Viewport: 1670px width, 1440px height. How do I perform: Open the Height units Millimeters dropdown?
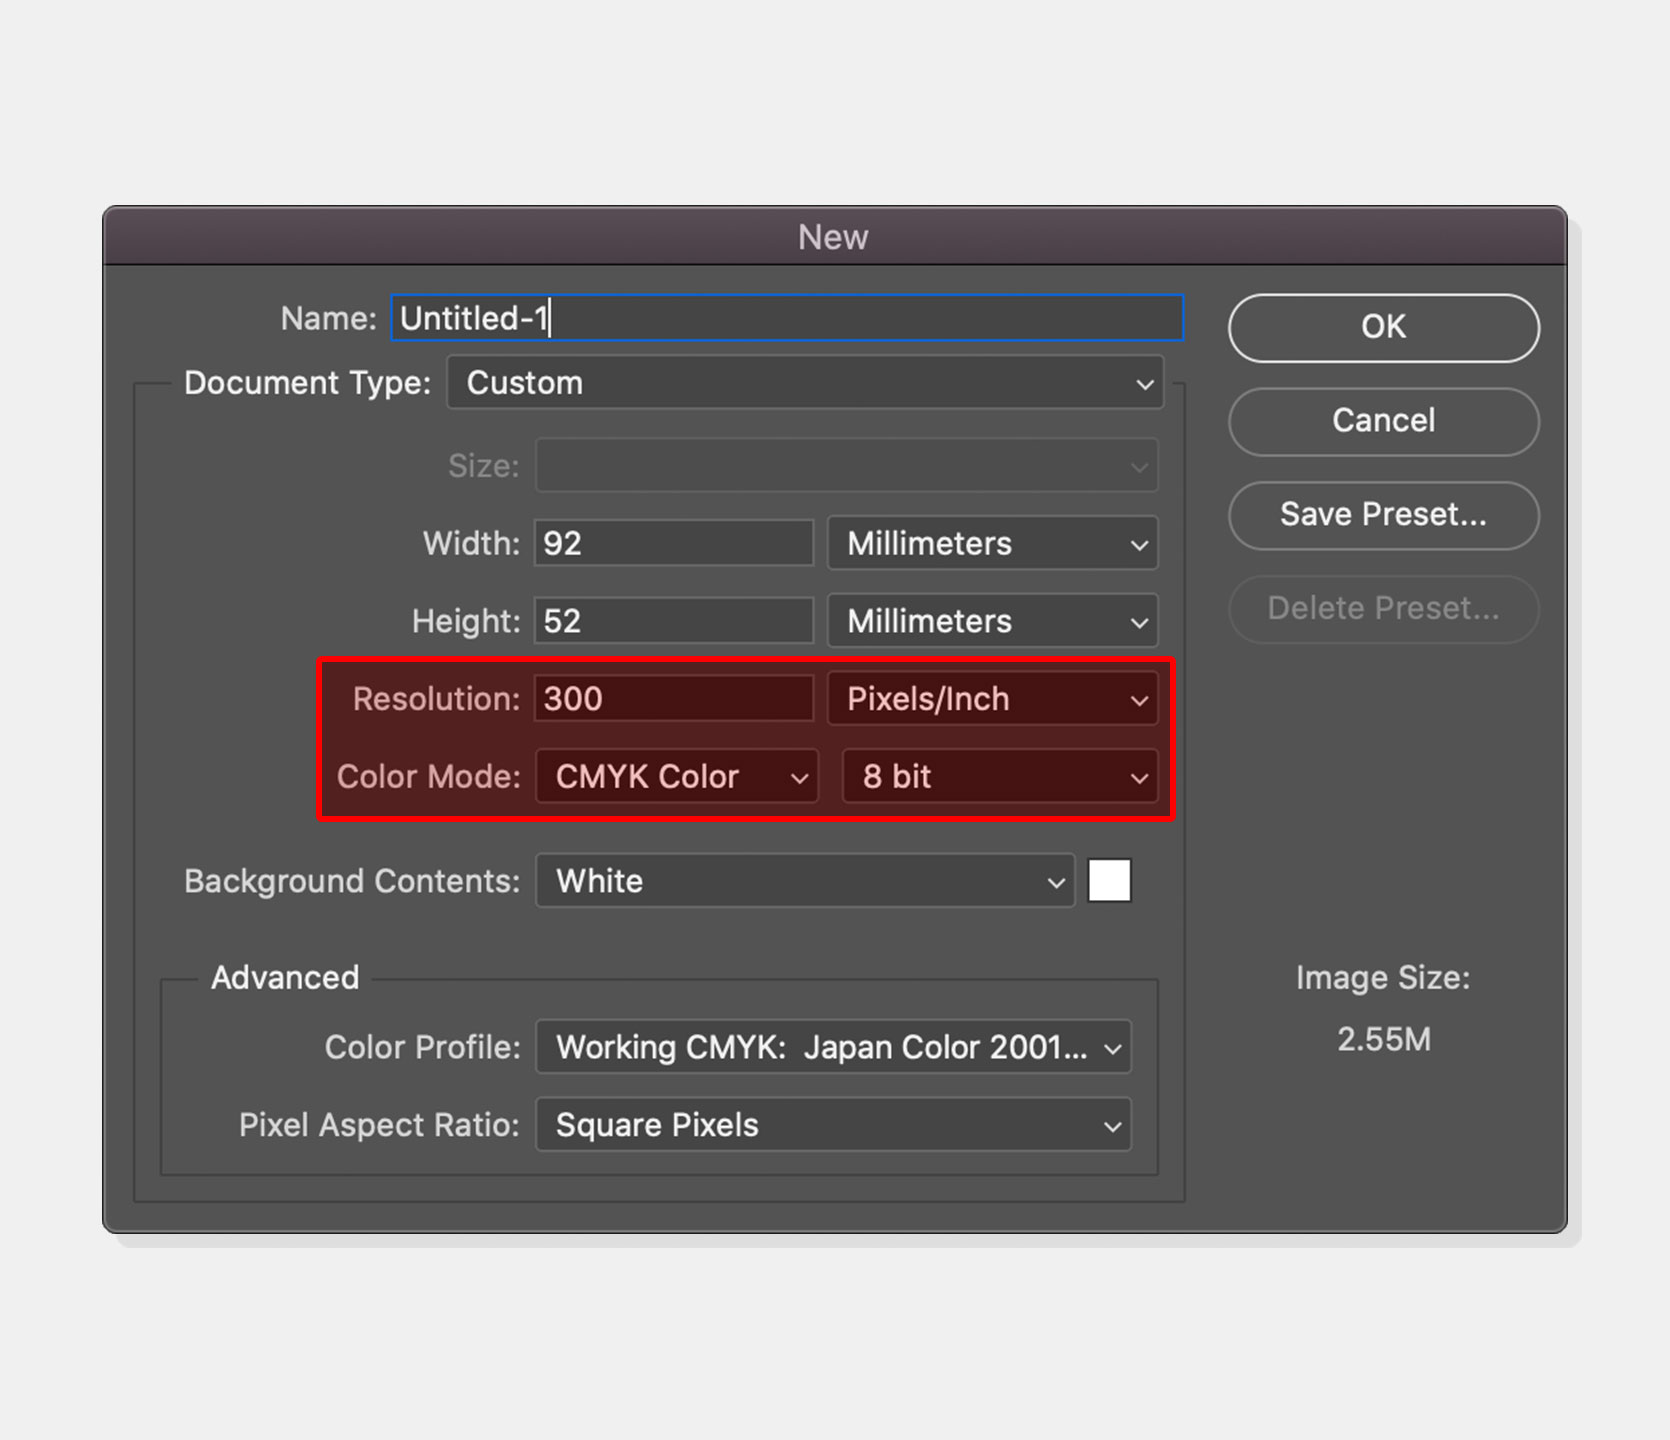pos(993,621)
